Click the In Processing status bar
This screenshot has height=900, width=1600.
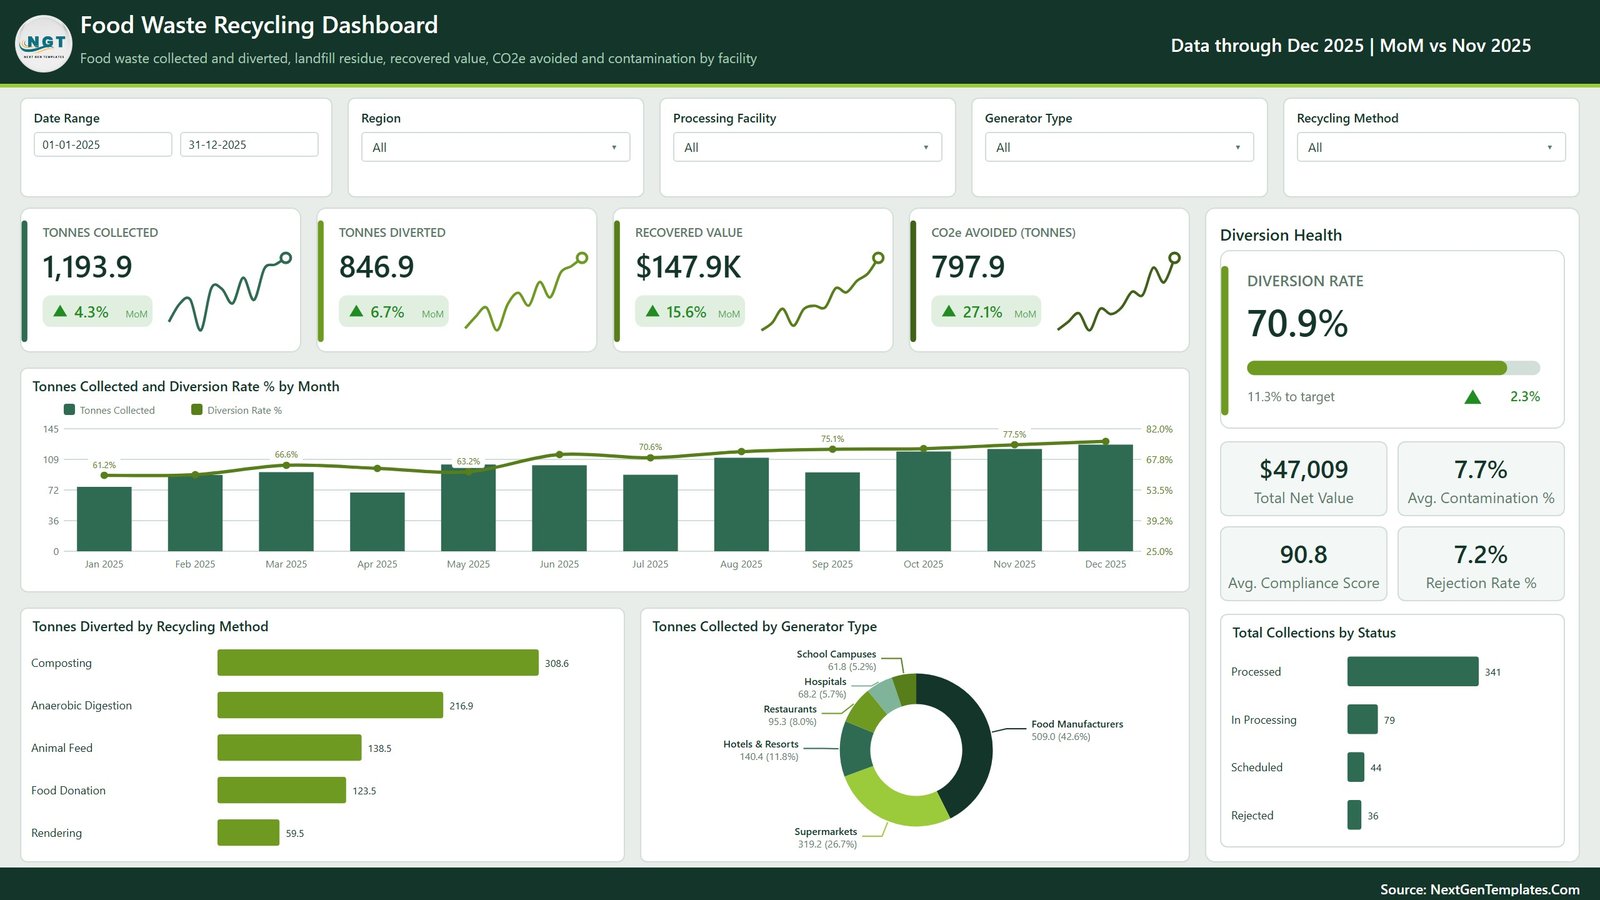1363,719
